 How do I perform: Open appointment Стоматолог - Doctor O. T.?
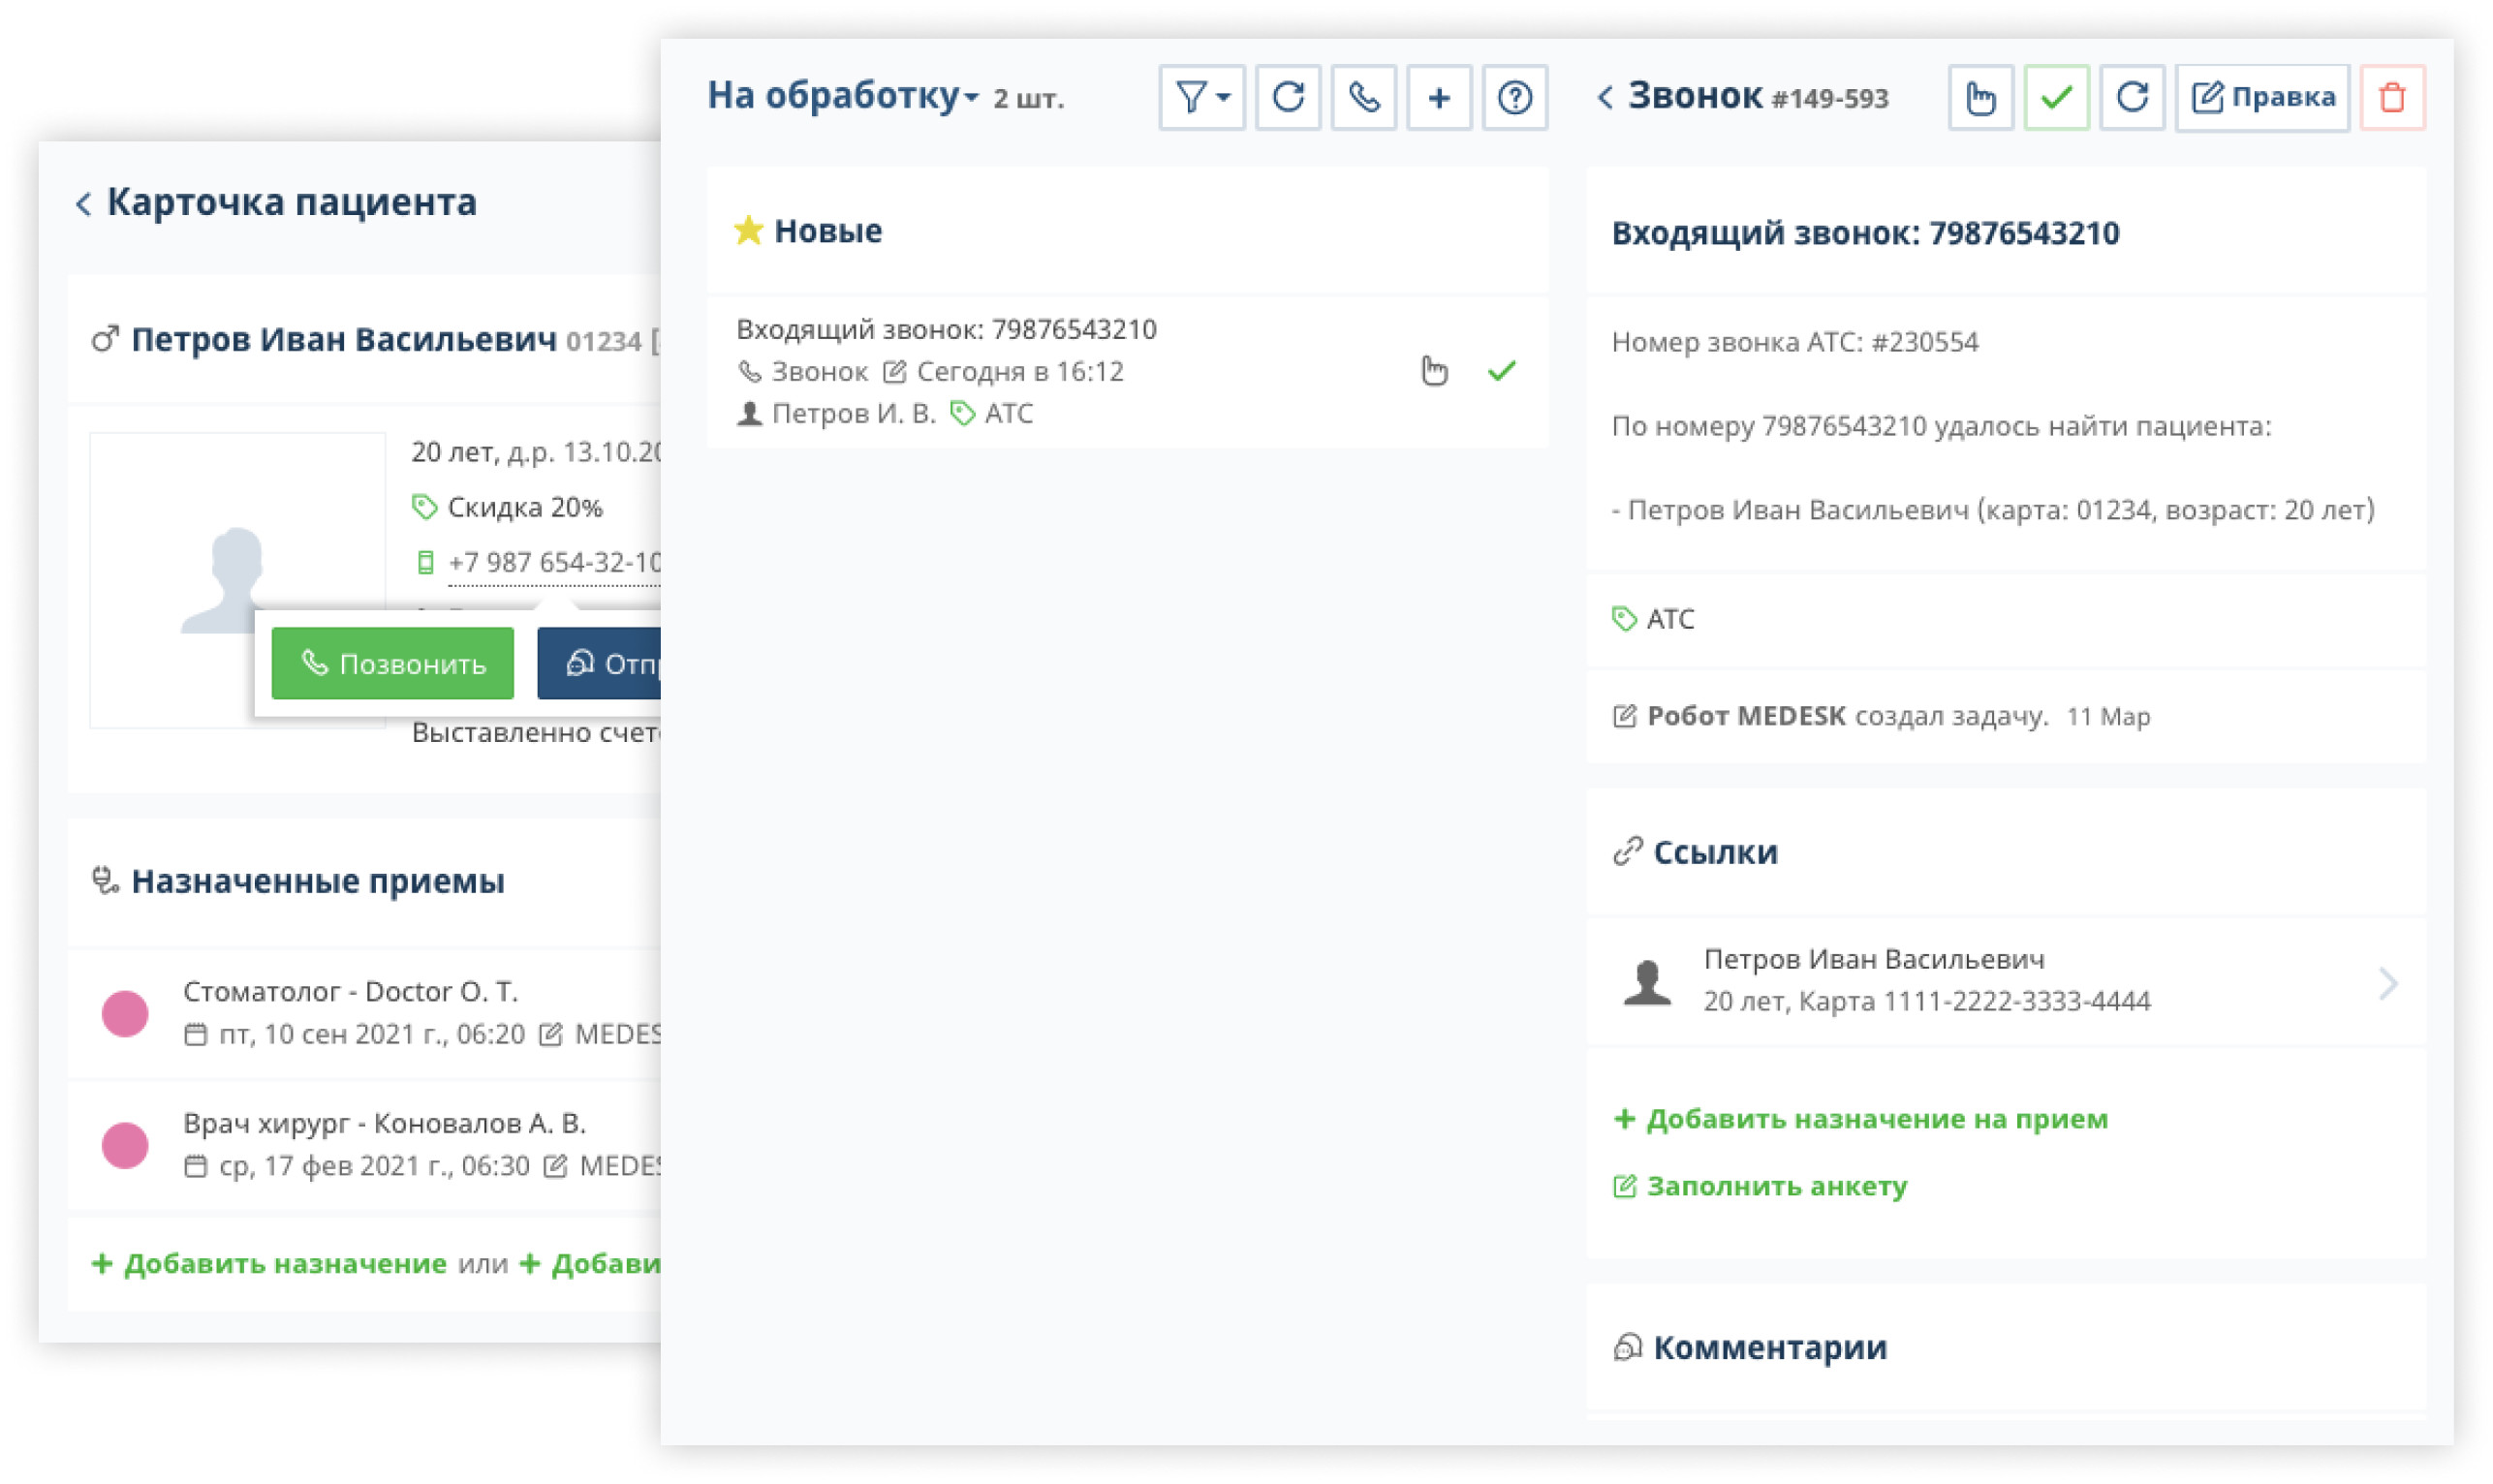coord(365,1012)
